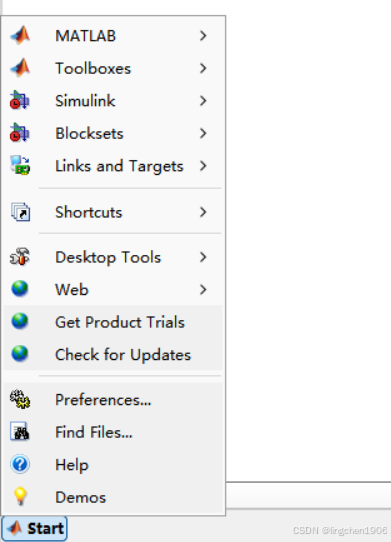Open the MATLAB menu entry

113,36
